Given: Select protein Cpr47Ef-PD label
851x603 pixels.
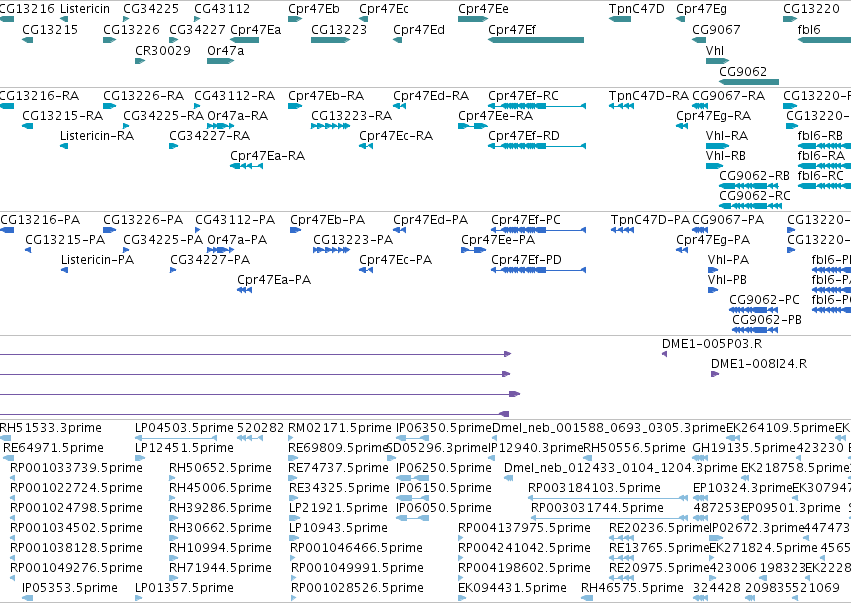Looking at the screenshot, I should pyautogui.click(x=526, y=260).
